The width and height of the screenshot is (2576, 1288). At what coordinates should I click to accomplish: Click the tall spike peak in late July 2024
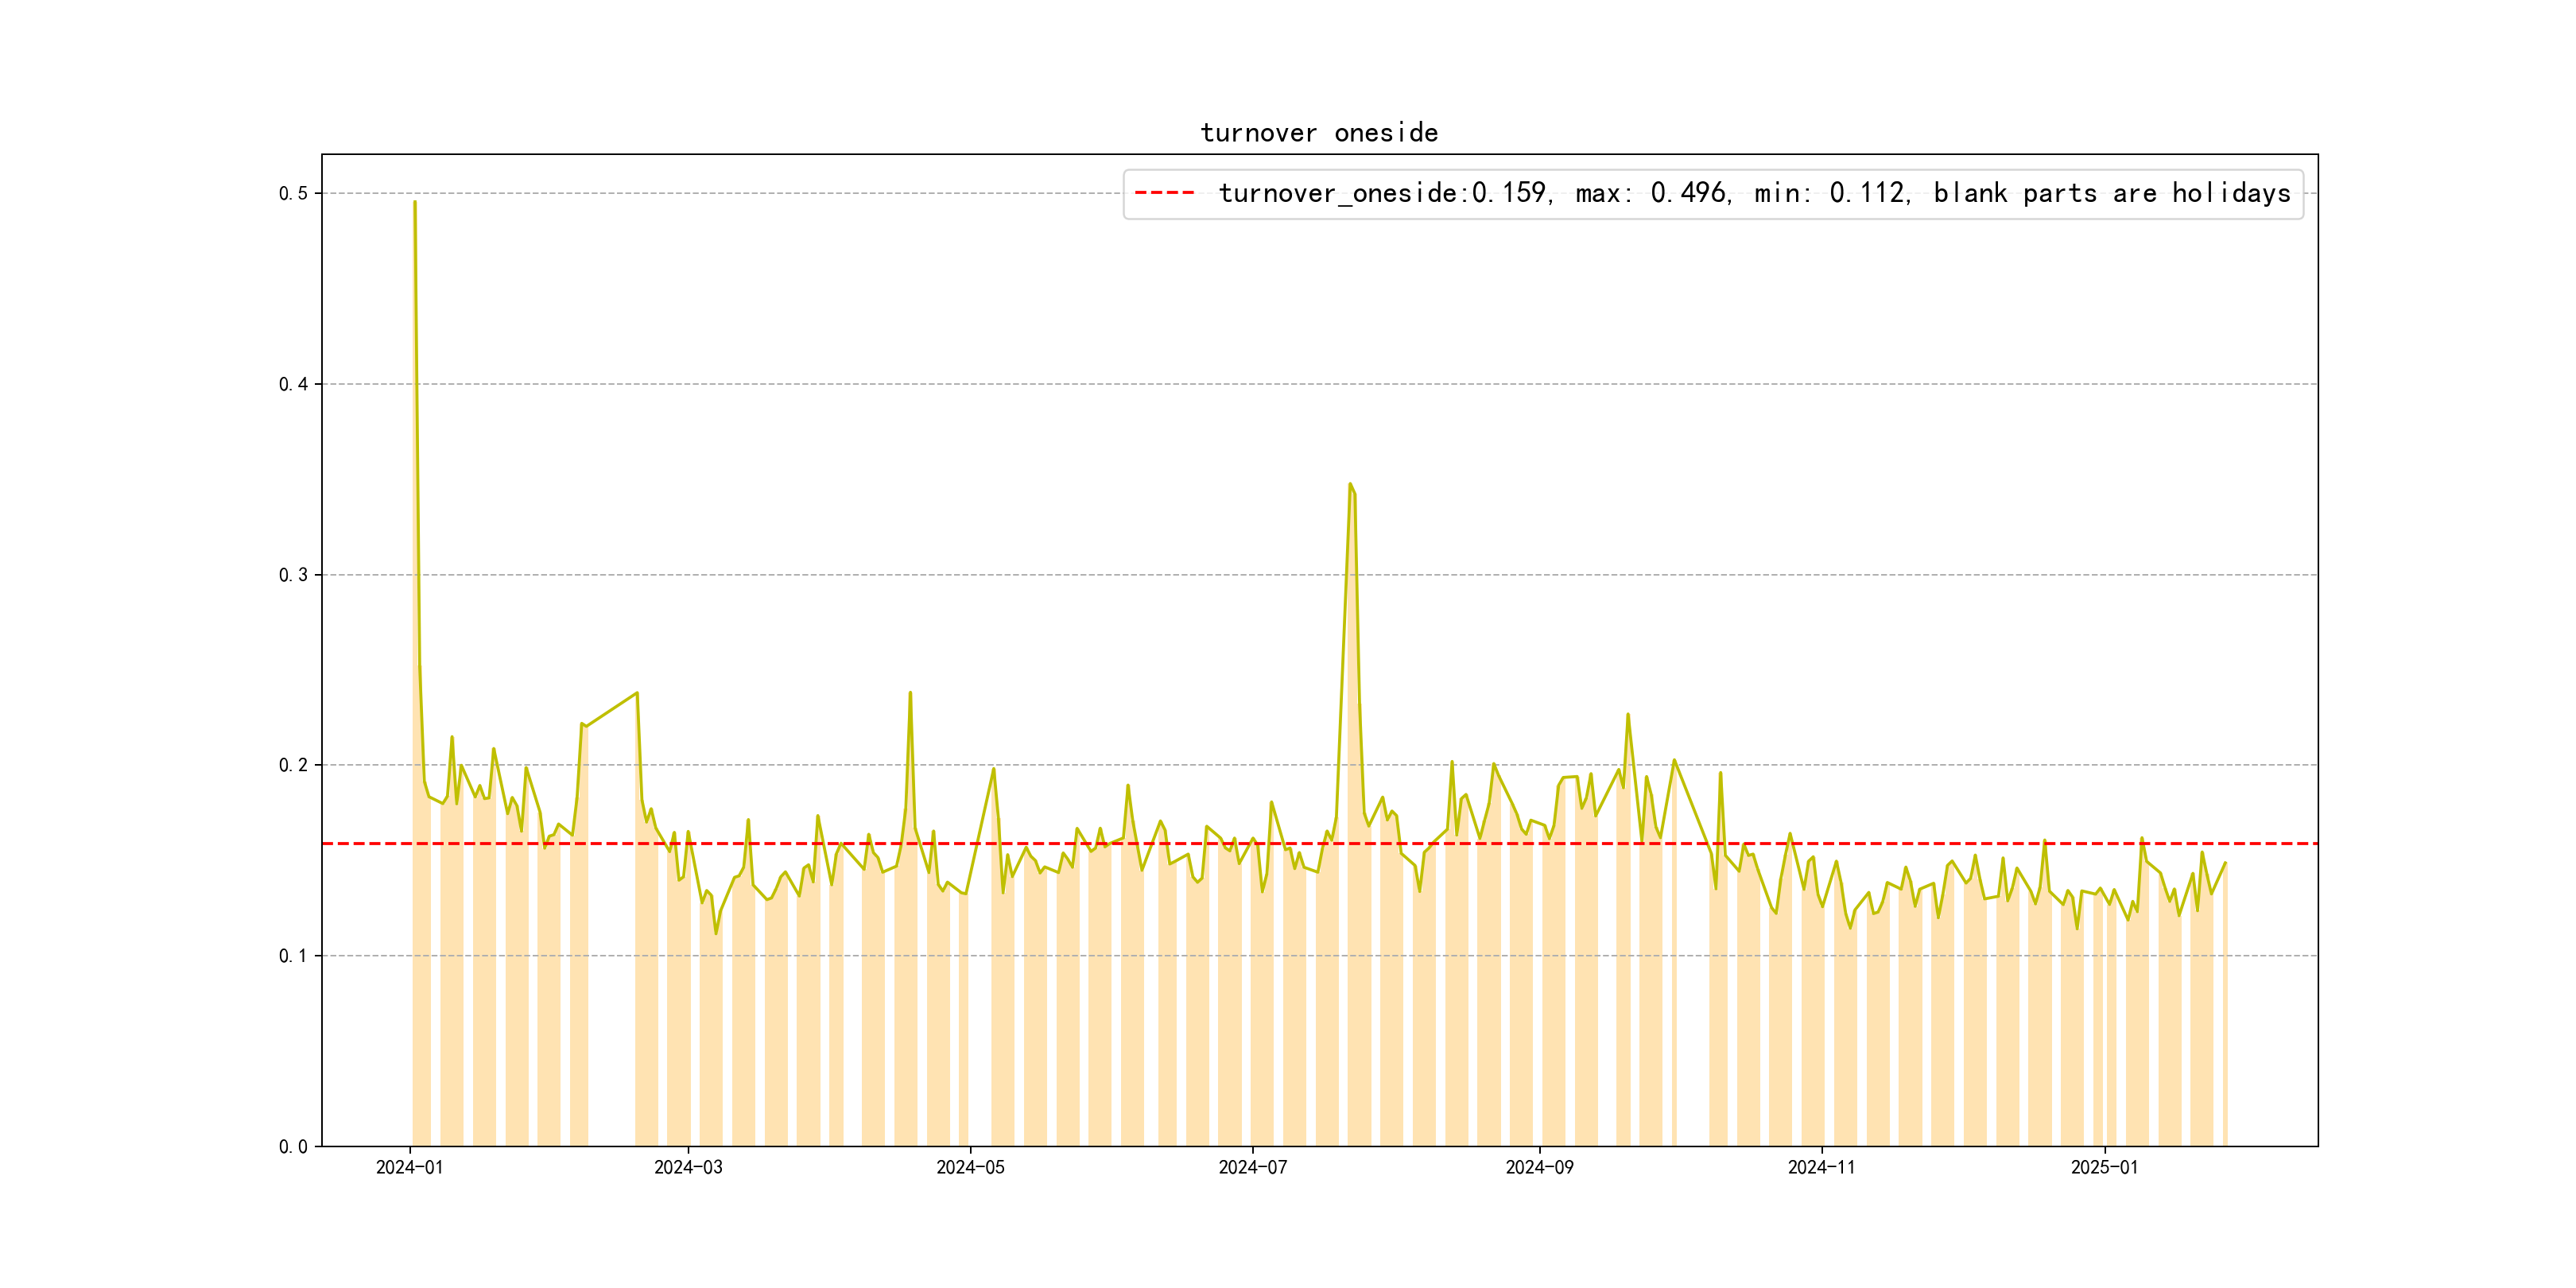click(x=1350, y=485)
